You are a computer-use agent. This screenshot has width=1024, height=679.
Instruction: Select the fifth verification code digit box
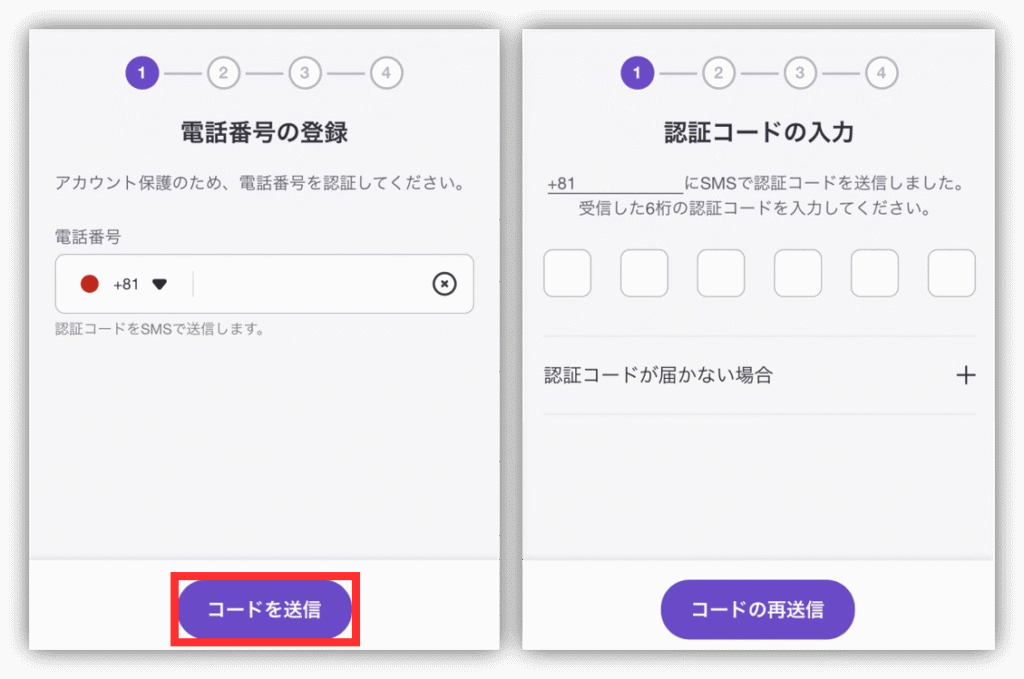[x=874, y=273]
